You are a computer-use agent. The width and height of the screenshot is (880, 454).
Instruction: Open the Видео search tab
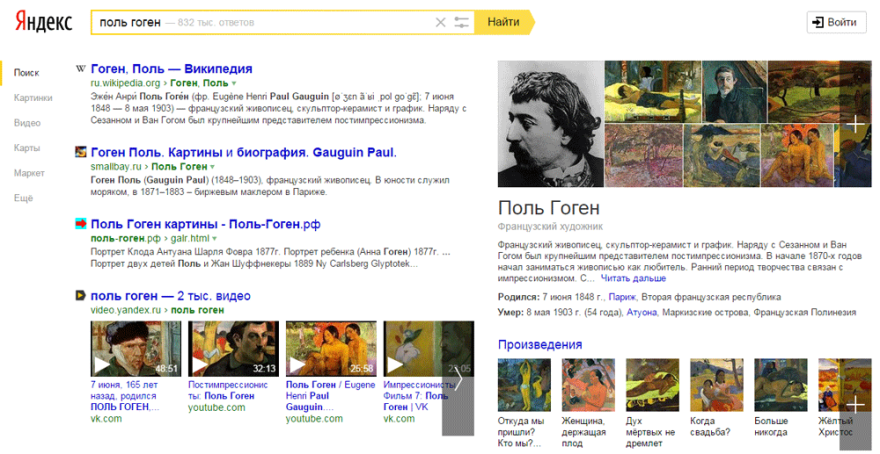click(x=27, y=123)
